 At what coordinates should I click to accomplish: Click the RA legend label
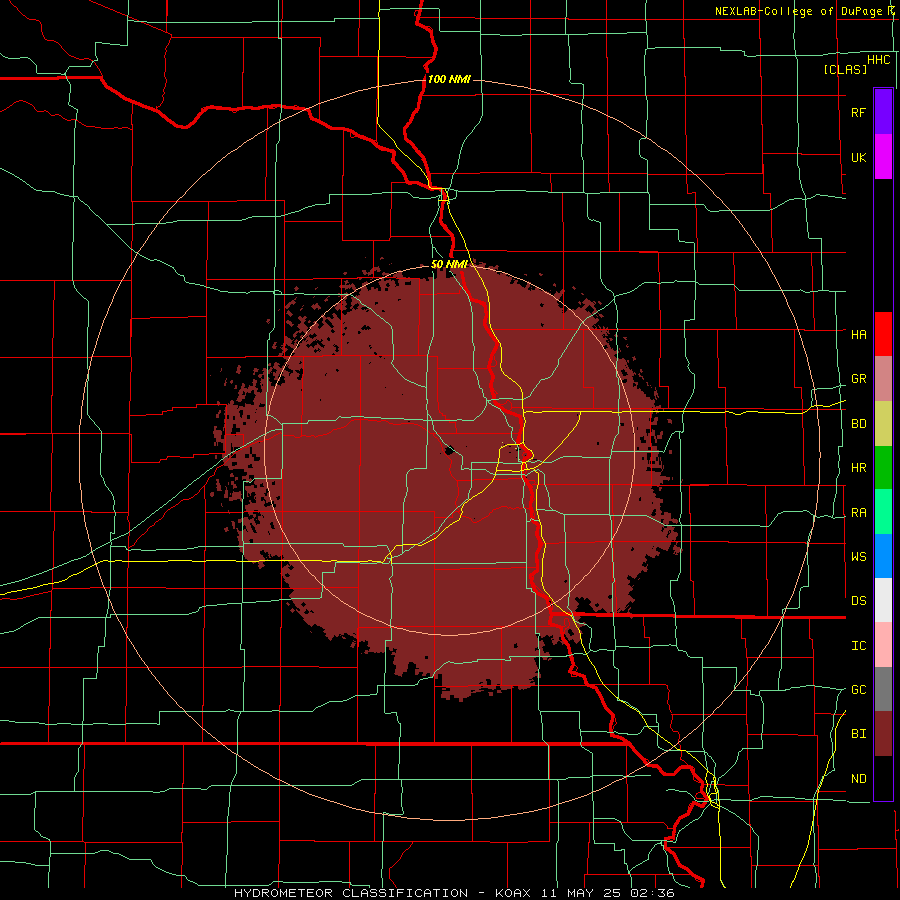(858, 513)
